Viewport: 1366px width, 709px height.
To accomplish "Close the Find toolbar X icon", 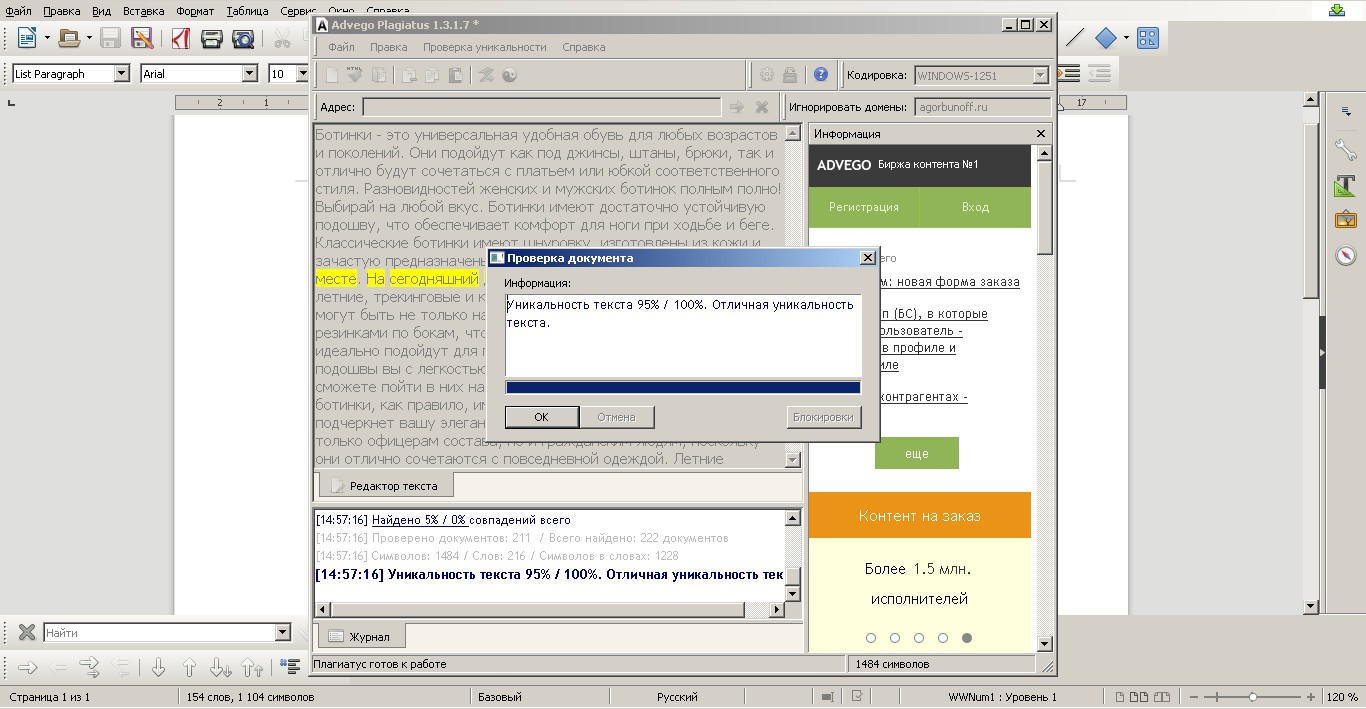I will click(27, 632).
